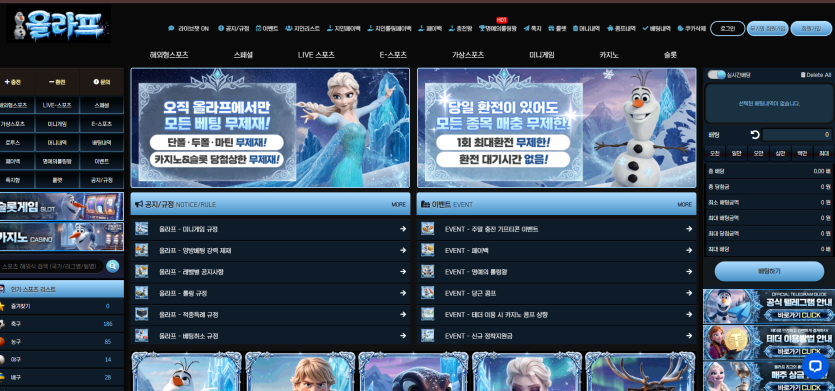Image resolution: width=835 pixels, height=391 pixels.
Task: Click the 회원가입 sign-up button
Action: [x=811, y=29]
